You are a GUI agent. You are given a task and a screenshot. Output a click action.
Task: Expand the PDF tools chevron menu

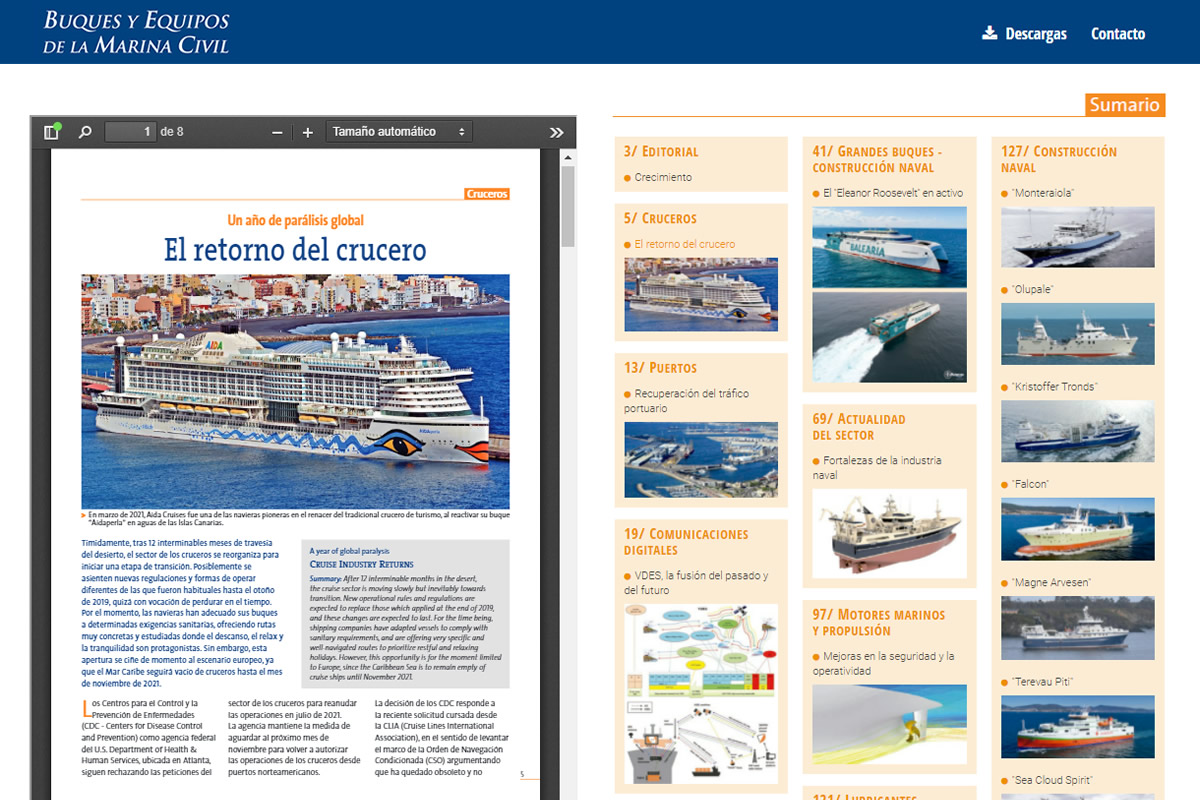click(x=557, y=132)
